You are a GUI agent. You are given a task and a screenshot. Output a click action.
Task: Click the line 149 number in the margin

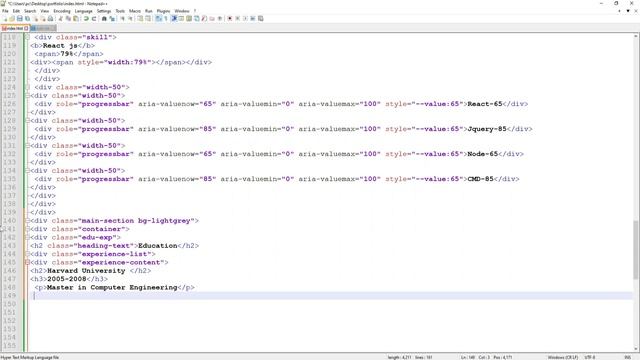coord(9,296)
